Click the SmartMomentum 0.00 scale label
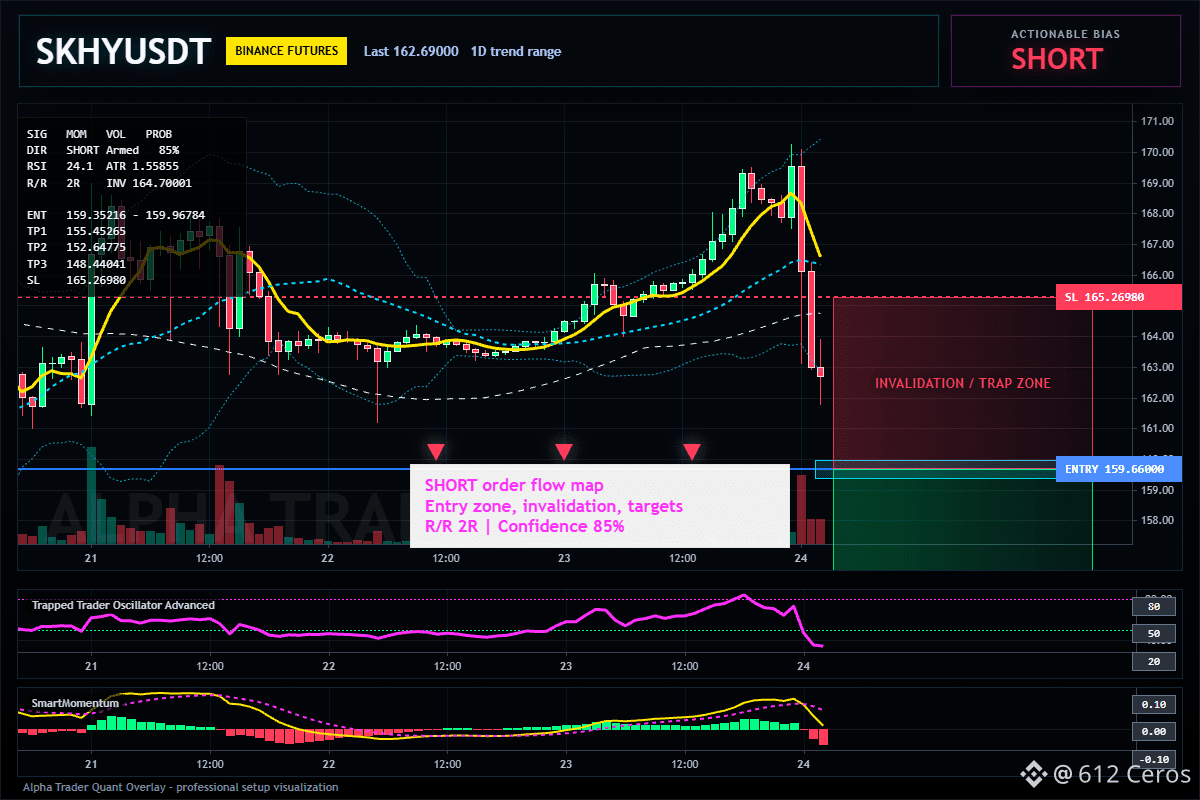The image size is (1200, 800). (1153, 732)
